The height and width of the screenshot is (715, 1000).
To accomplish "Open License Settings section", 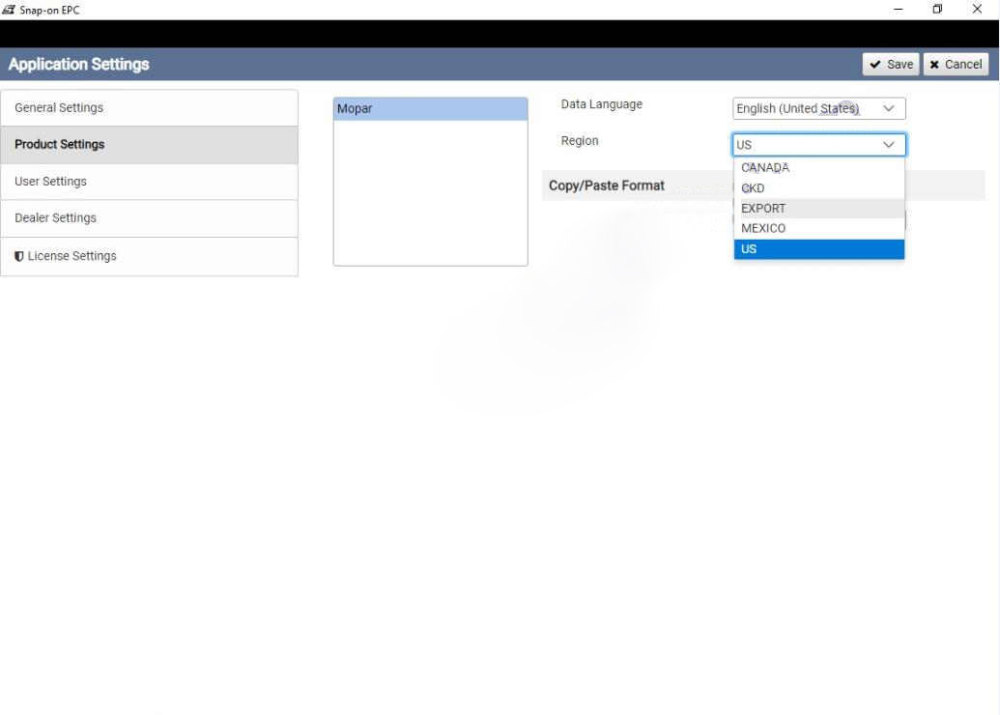I will [x=149, y=256].
